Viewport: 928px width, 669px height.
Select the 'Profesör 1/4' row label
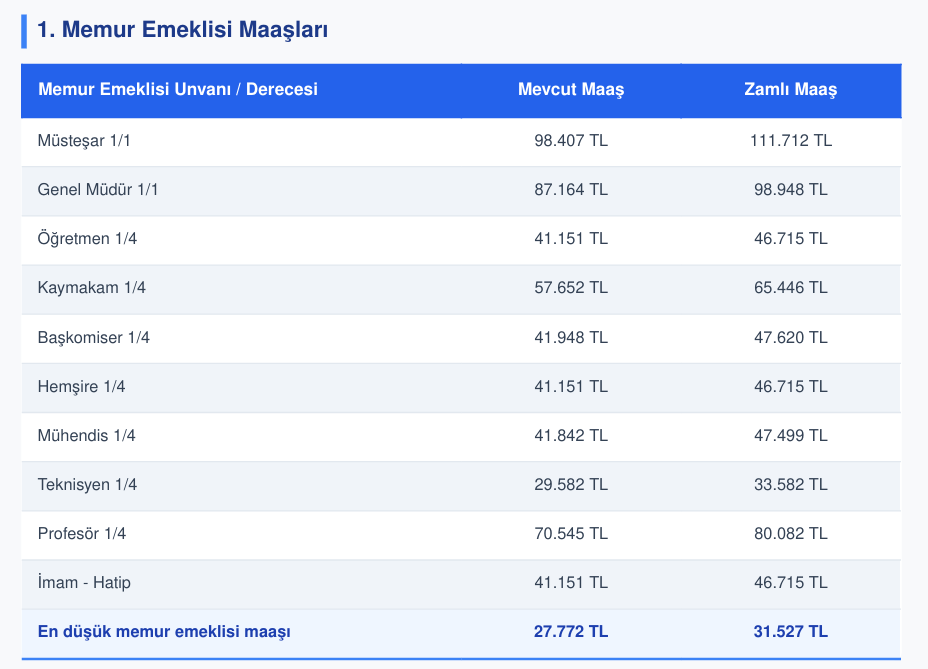tap(82, 533)
